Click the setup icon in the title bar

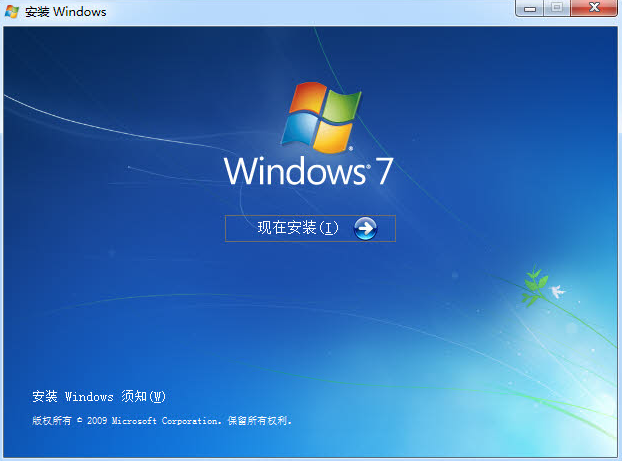pyautogui.click(x=12, y=11)
